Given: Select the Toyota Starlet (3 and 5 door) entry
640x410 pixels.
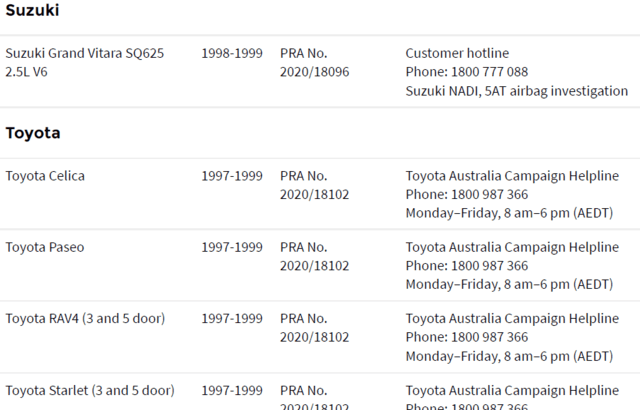Looking at the screenshot, I should click(90, 390).
